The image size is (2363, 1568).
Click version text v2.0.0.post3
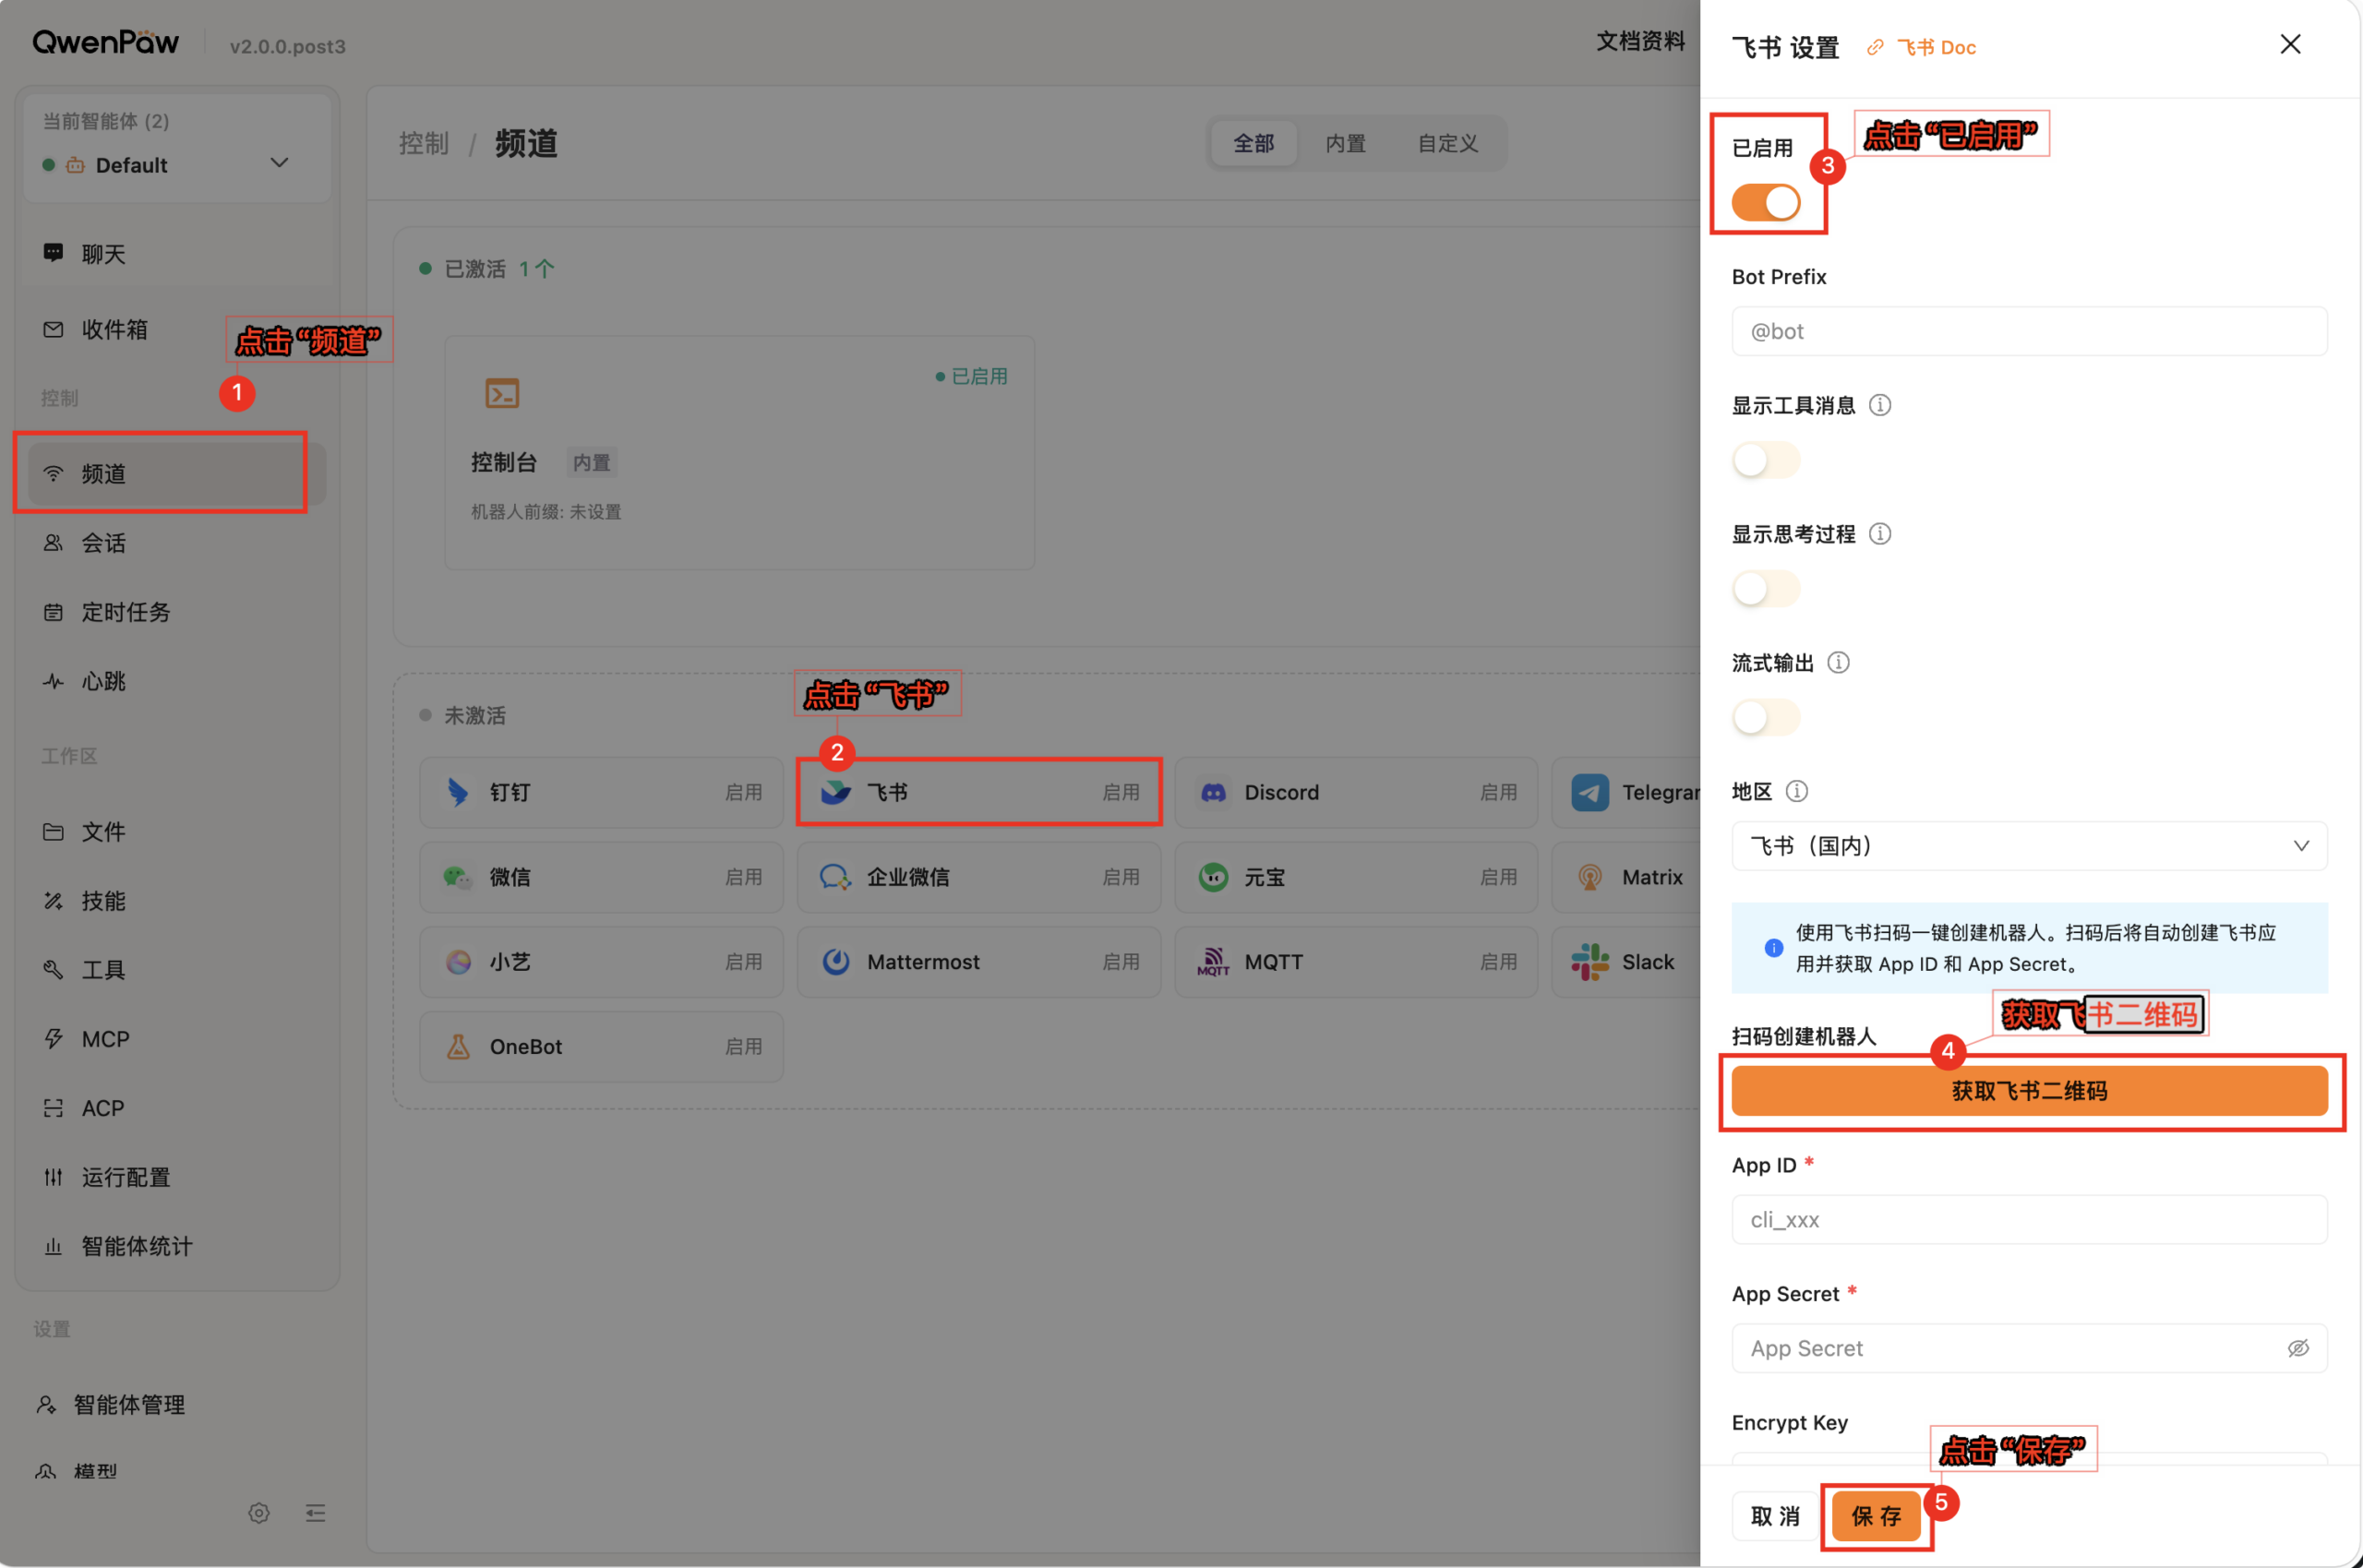(x=288, y=46)
